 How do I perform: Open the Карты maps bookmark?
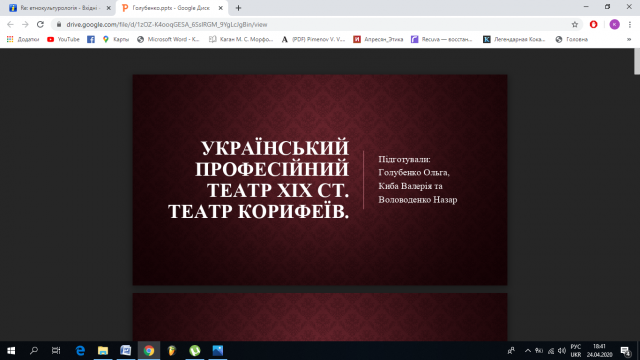(116, 39)
